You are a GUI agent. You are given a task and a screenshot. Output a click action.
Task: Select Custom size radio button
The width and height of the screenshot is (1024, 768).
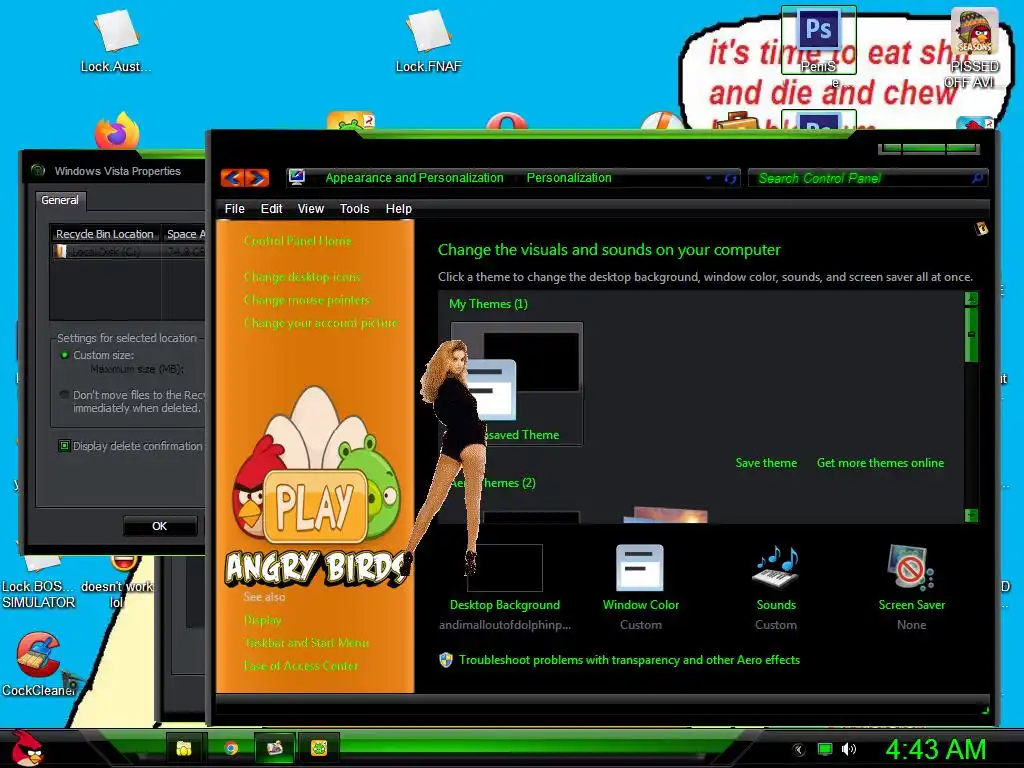(65, 355)
